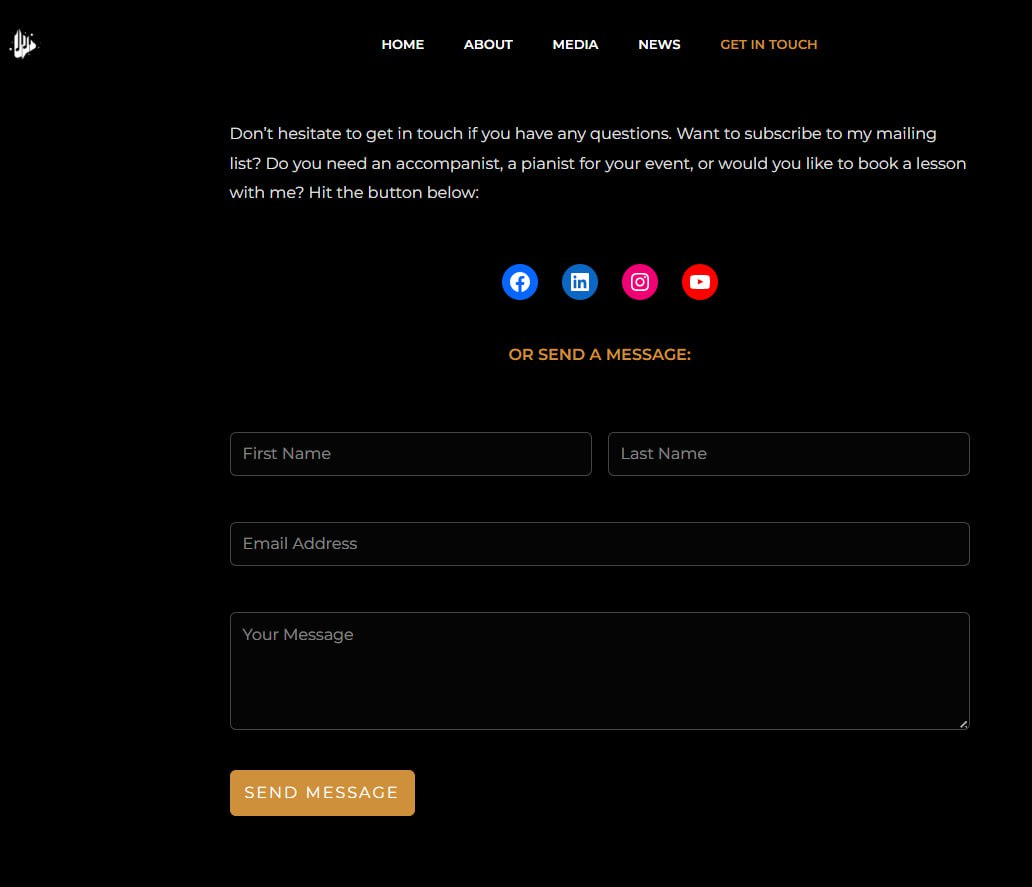Open the LinkedIn social icon

580,282
